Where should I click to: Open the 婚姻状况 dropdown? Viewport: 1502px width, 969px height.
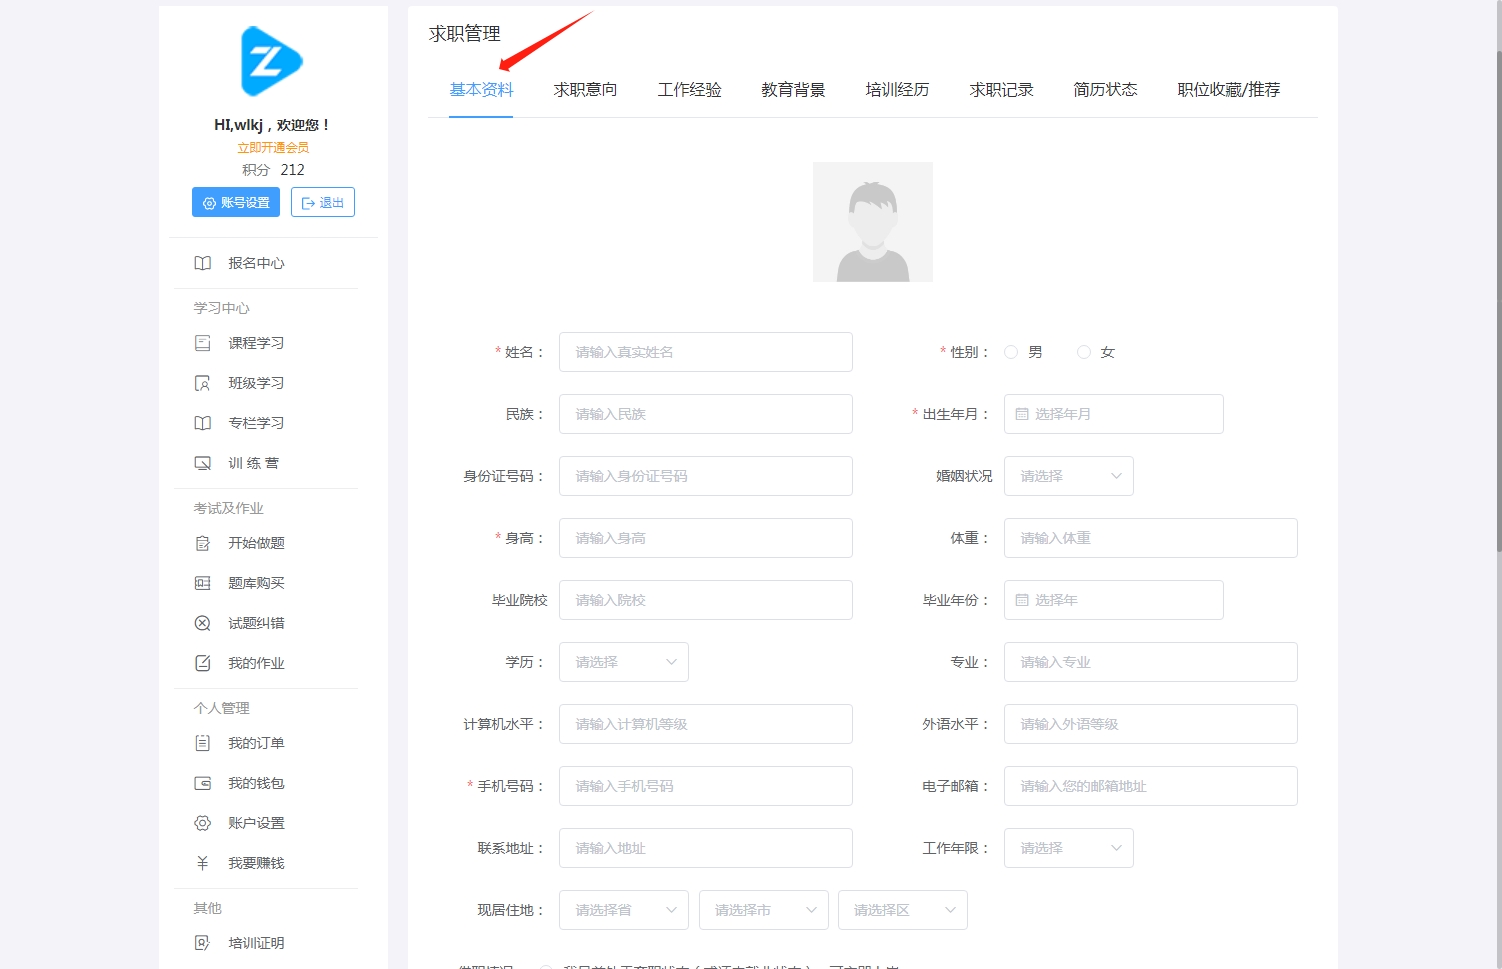tap(1069, 476)
